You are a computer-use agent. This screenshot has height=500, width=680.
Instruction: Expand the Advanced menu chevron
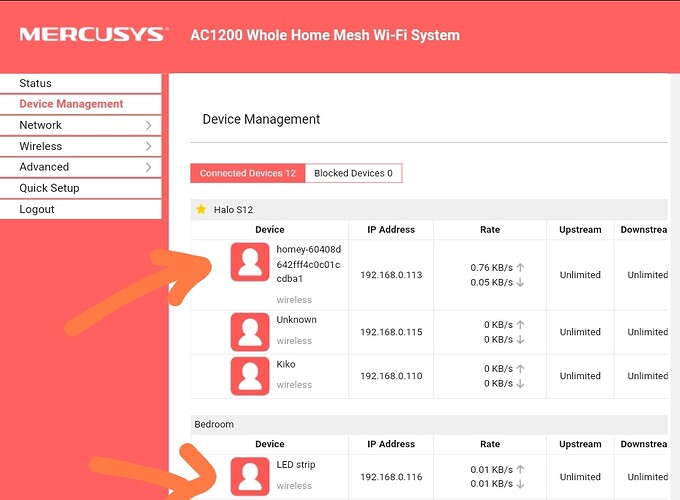click(148, 167)
